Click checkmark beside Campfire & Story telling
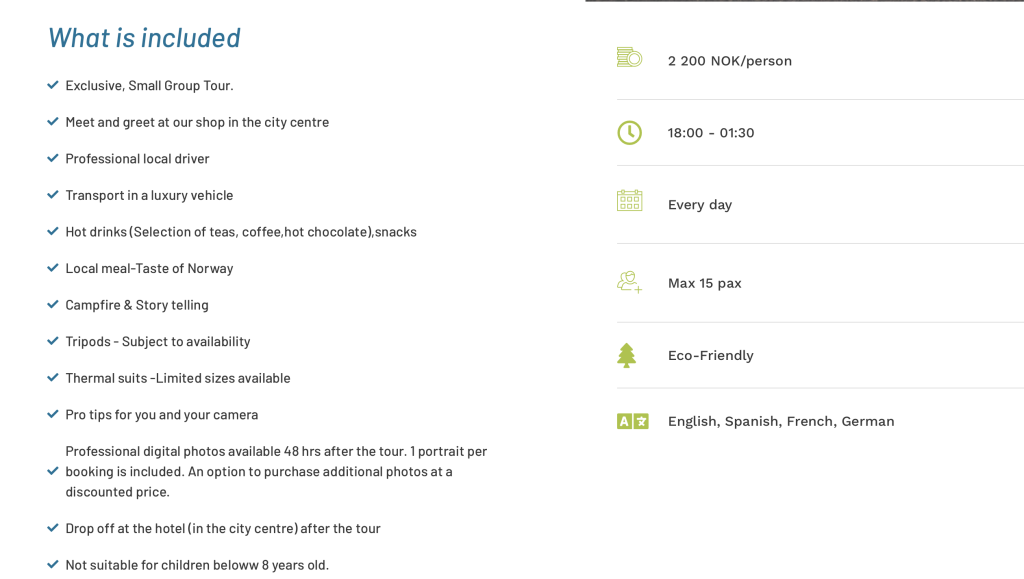Screen dimensions: 1024x579 (x=53, y=304)
